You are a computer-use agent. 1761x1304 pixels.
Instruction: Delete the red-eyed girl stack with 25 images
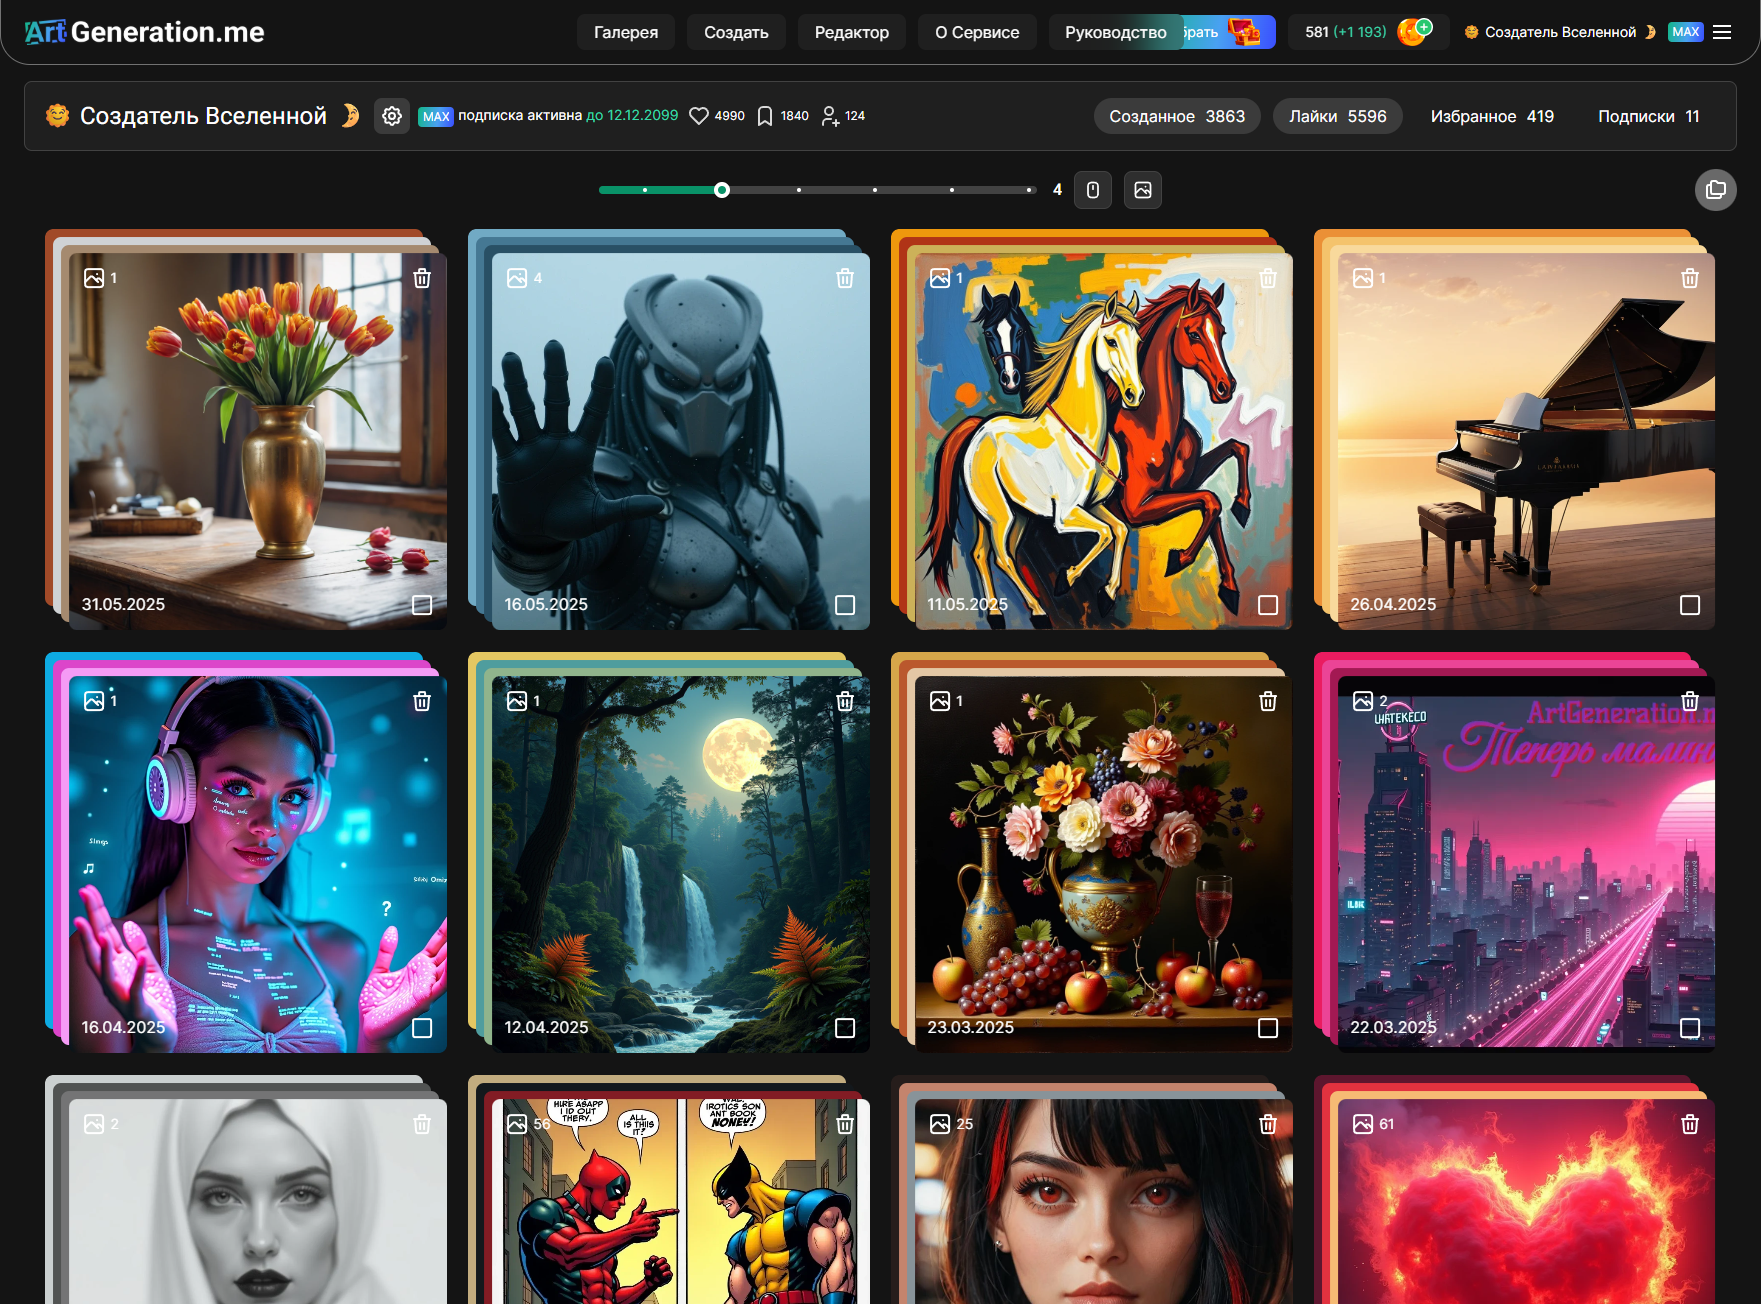click(x=1268, y=1124)
